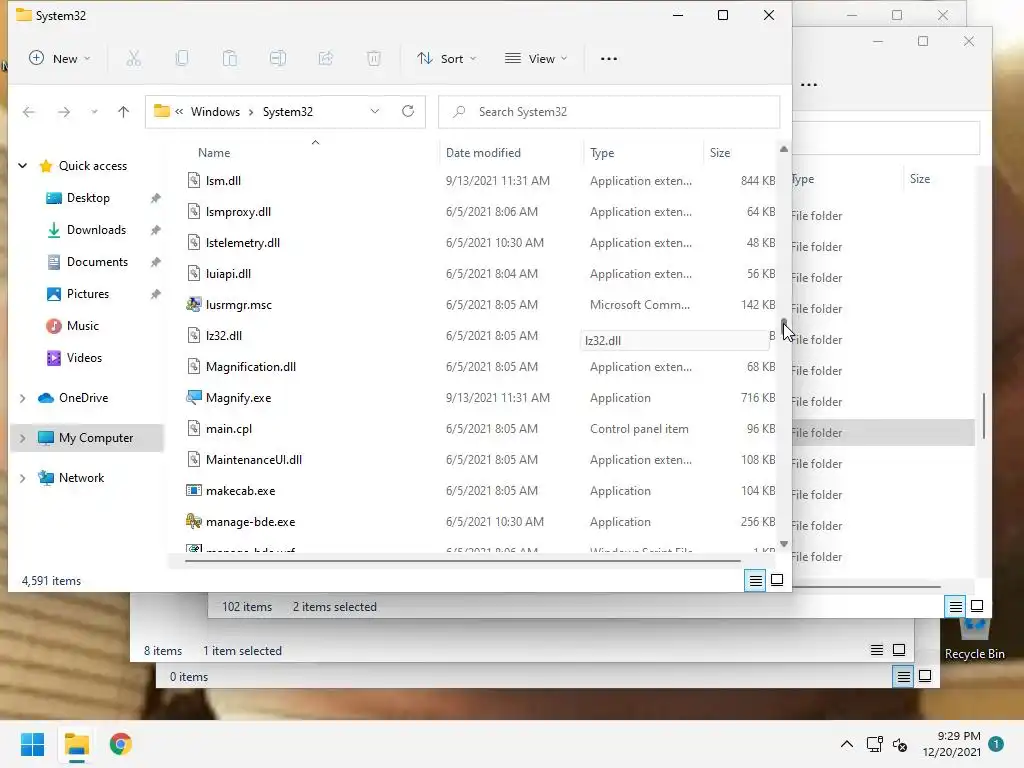This screenshot has width=1024, height=768.
Task: Toggle thumbnails view in 102 items window
Action: (977, 606)
